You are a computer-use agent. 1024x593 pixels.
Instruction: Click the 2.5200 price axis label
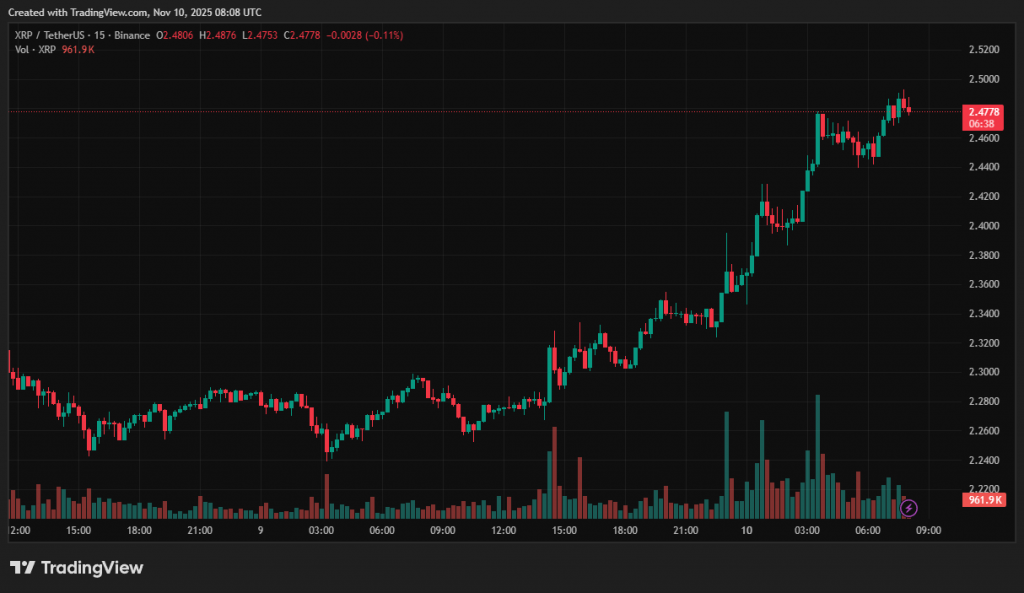click(x=983, y=49)
